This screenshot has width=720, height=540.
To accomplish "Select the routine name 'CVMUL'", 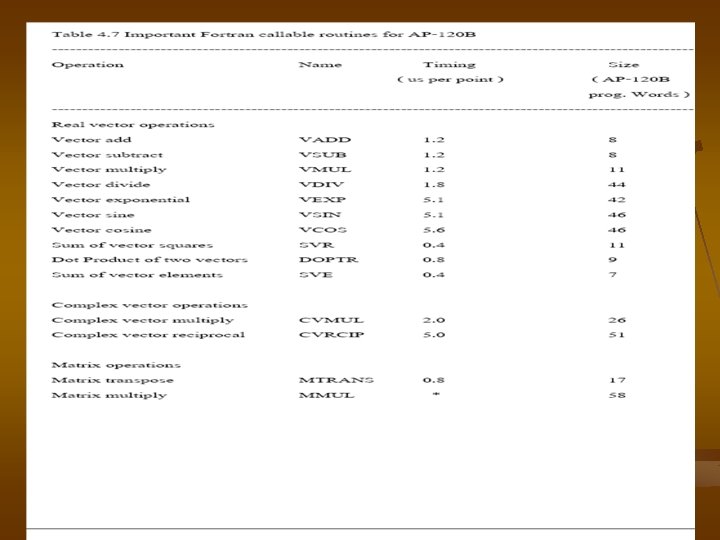I will [331, 320].
